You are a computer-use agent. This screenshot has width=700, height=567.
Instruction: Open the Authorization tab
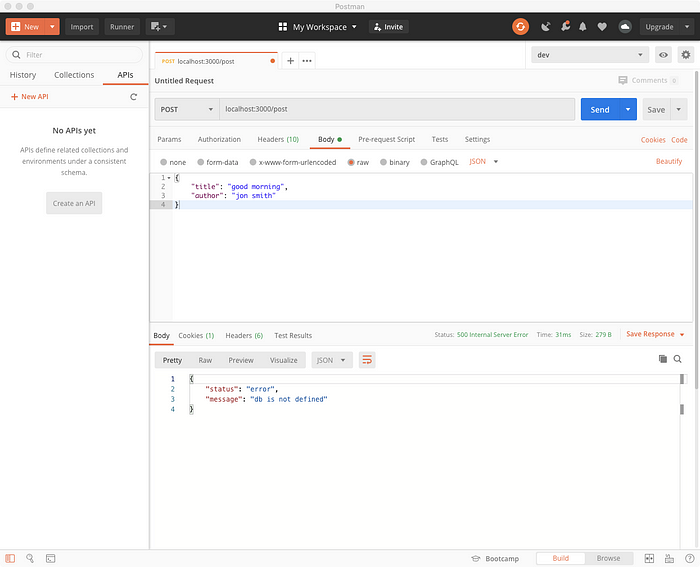(x=219, y=139)
